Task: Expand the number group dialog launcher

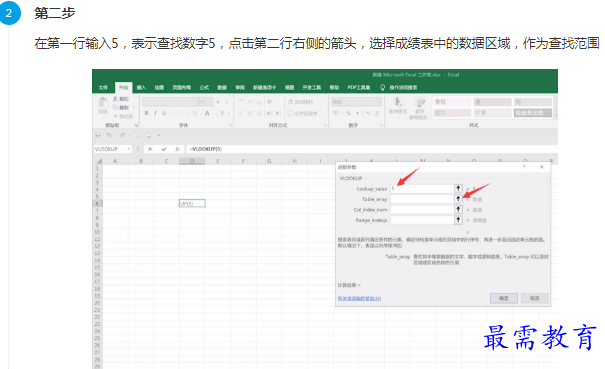Action: pyautogui.click(x=382, y=125)
